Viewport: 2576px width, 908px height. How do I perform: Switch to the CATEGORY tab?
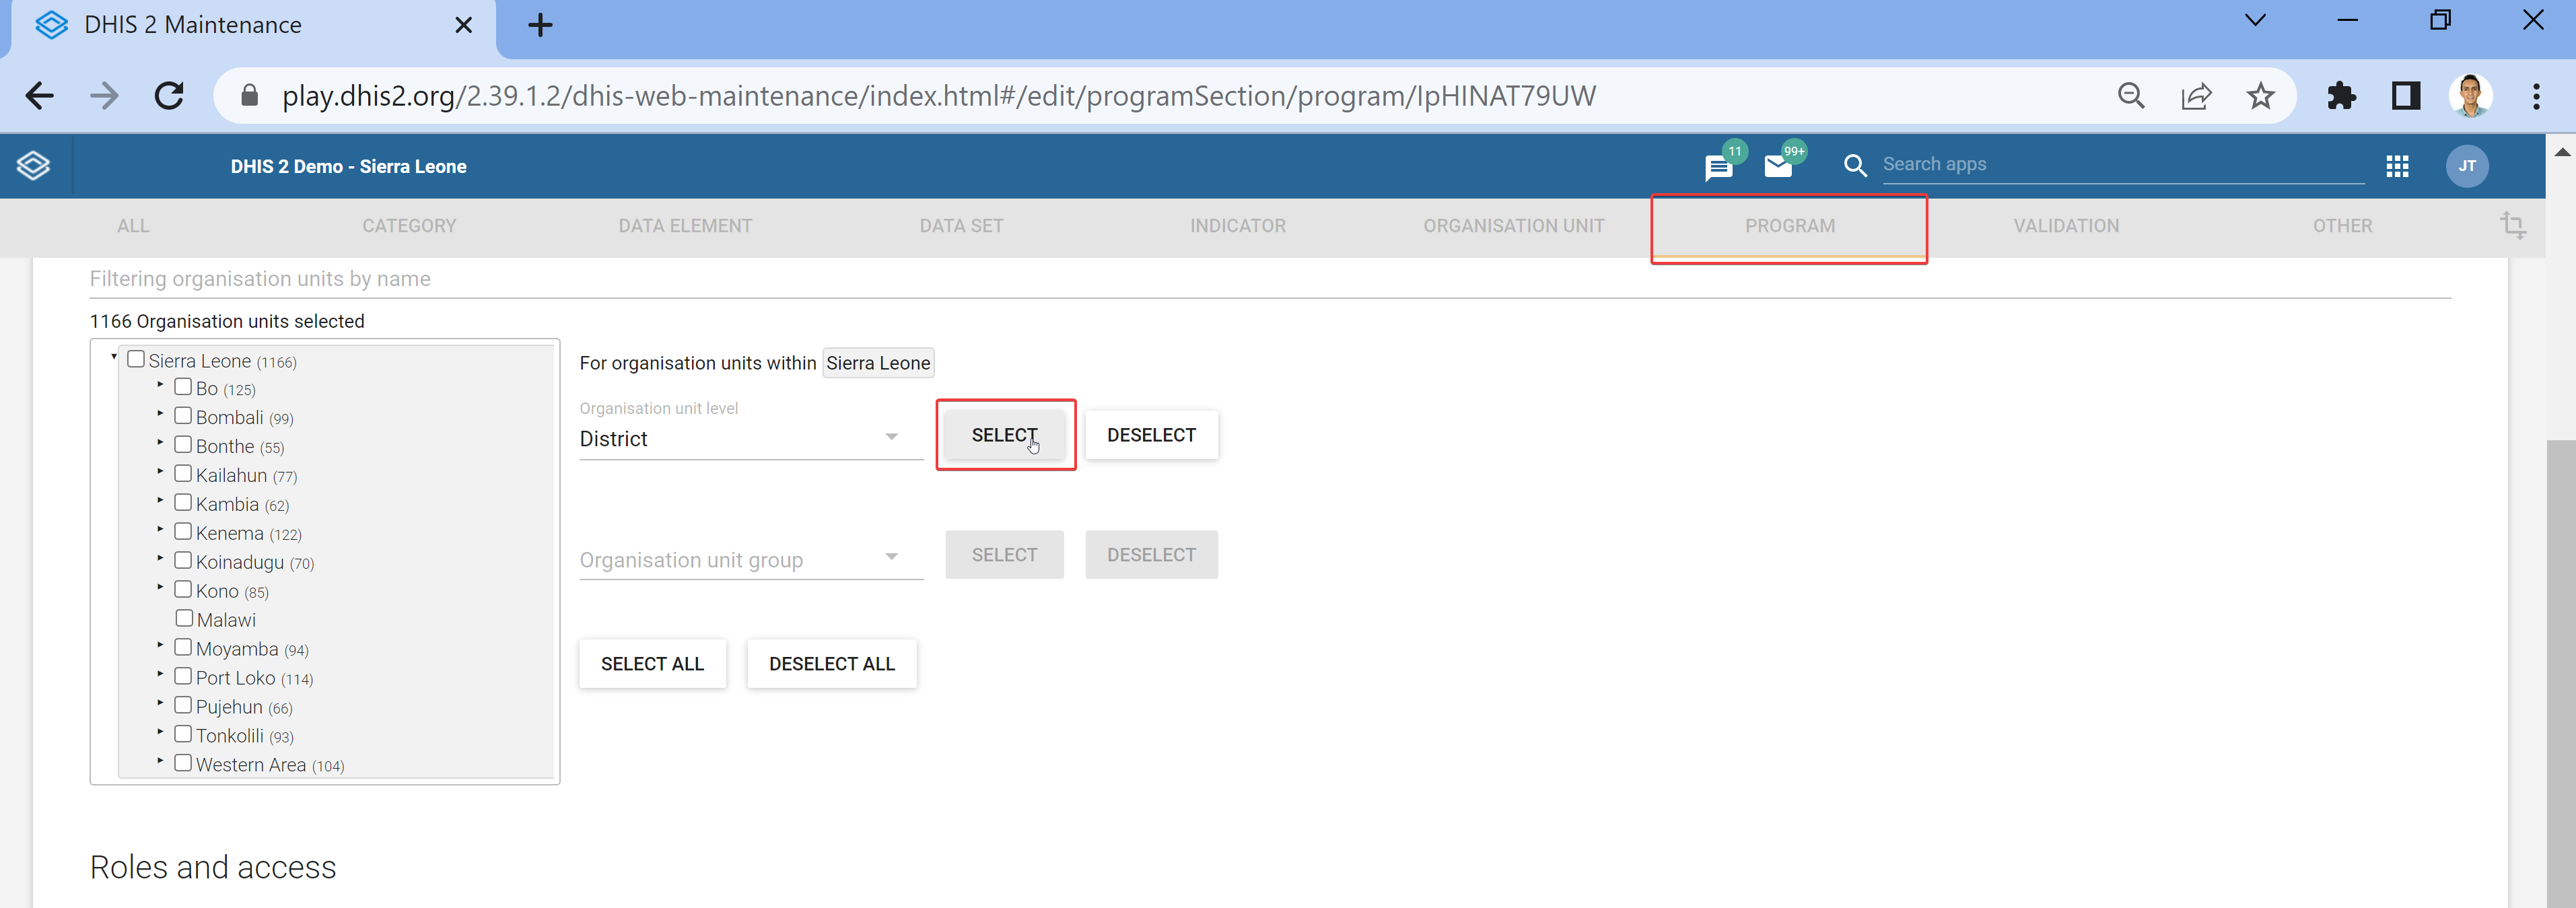[409, 226]
